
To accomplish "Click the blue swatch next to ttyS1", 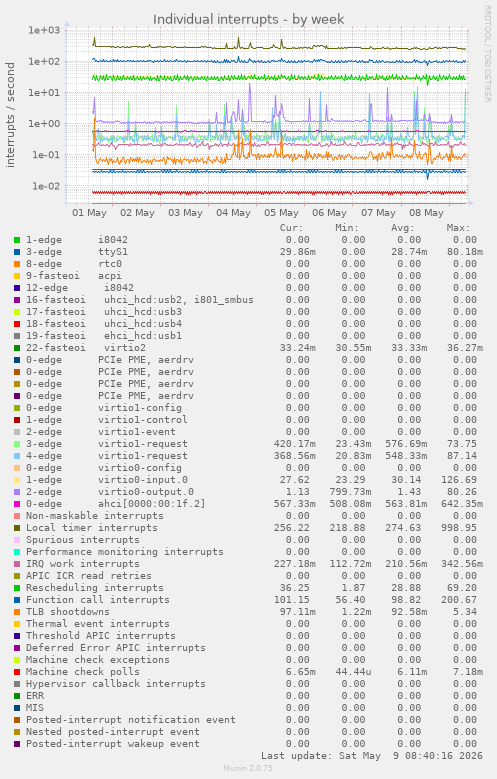I will click(17, 252).
